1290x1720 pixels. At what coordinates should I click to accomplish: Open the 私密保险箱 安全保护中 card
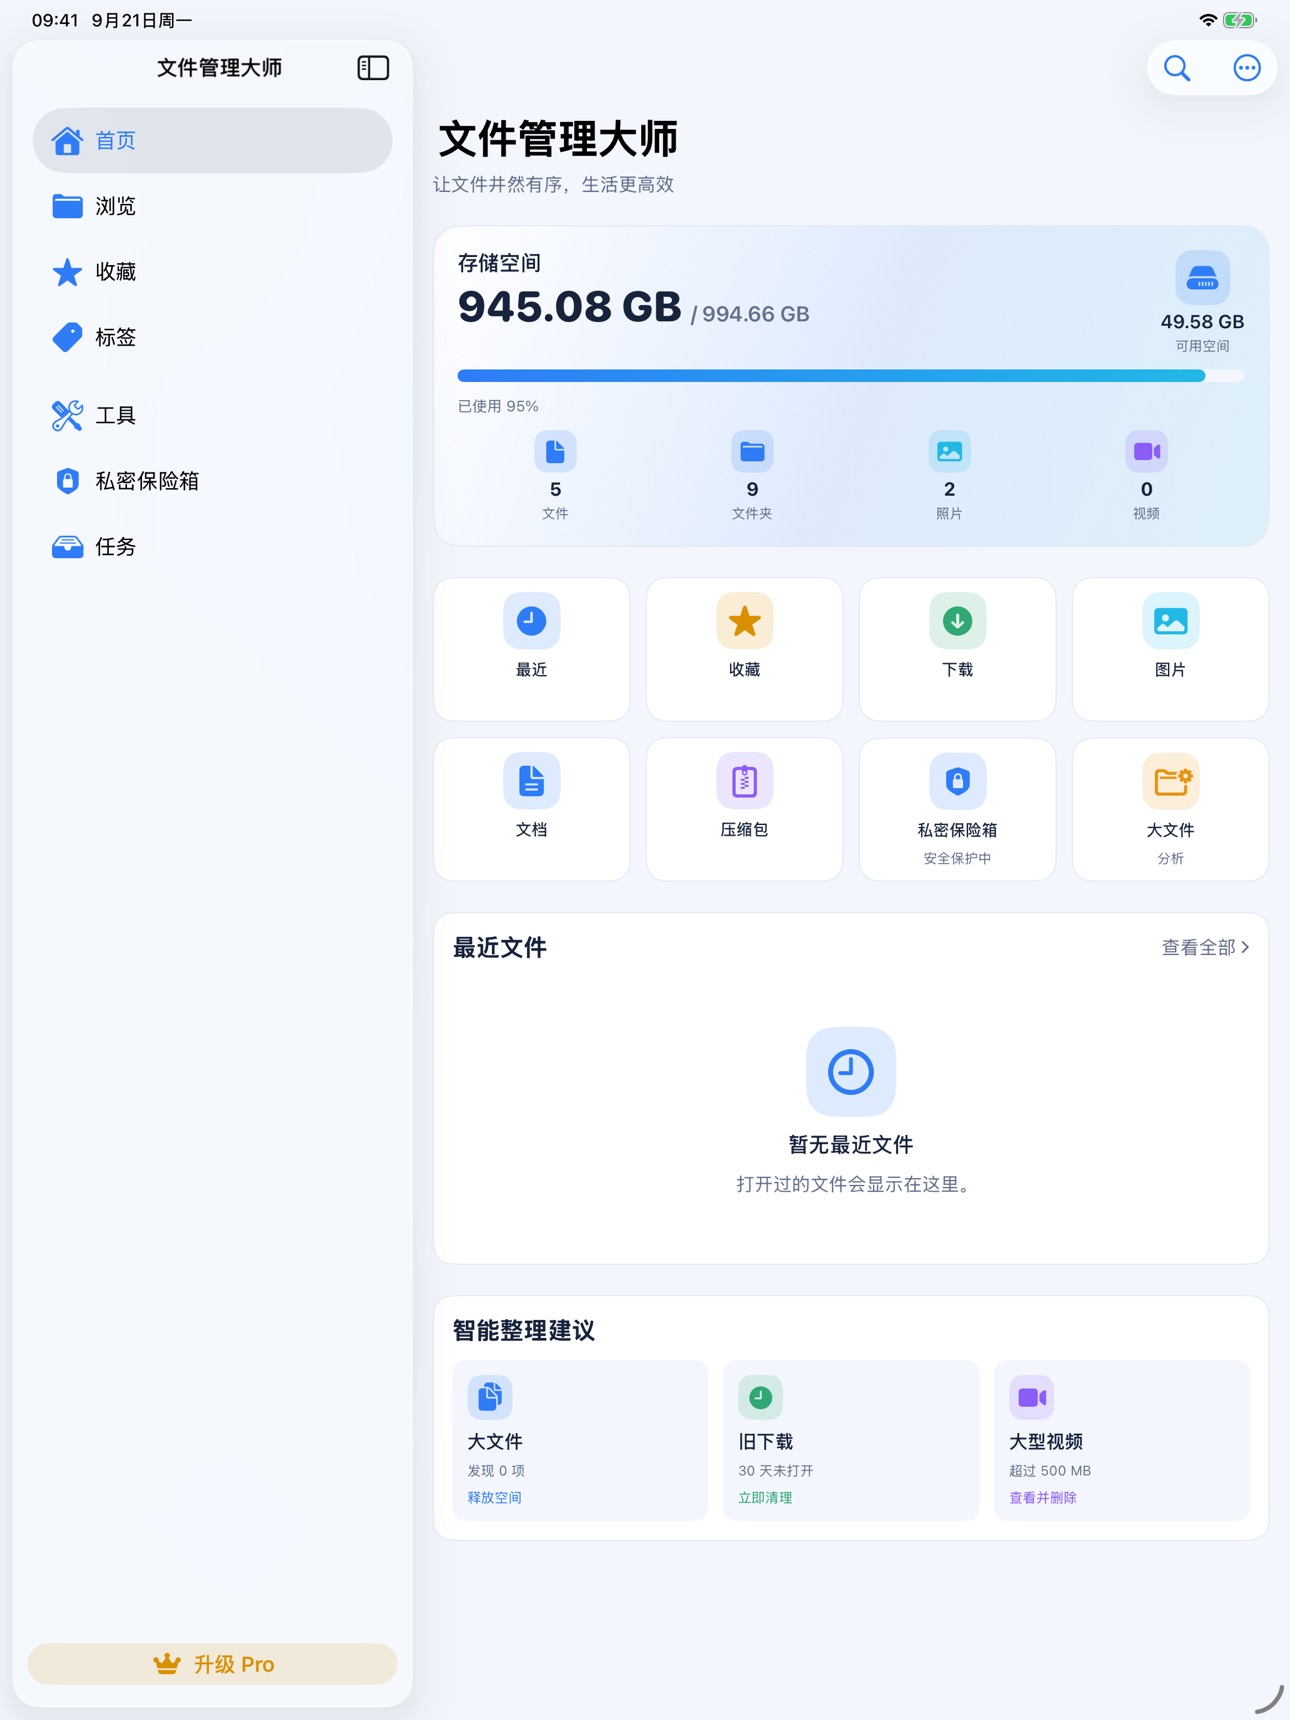click(957, 809)
